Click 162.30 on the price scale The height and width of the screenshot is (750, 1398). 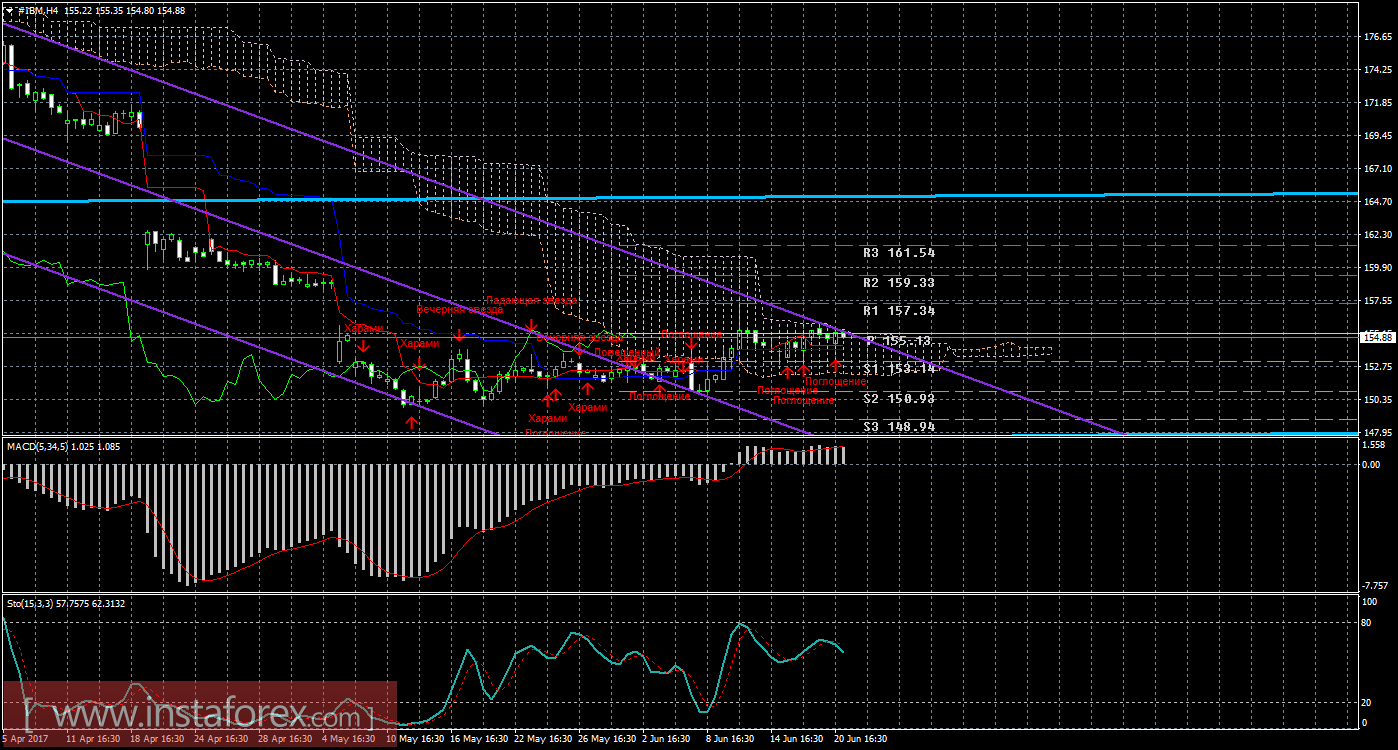pos(1378,234)
